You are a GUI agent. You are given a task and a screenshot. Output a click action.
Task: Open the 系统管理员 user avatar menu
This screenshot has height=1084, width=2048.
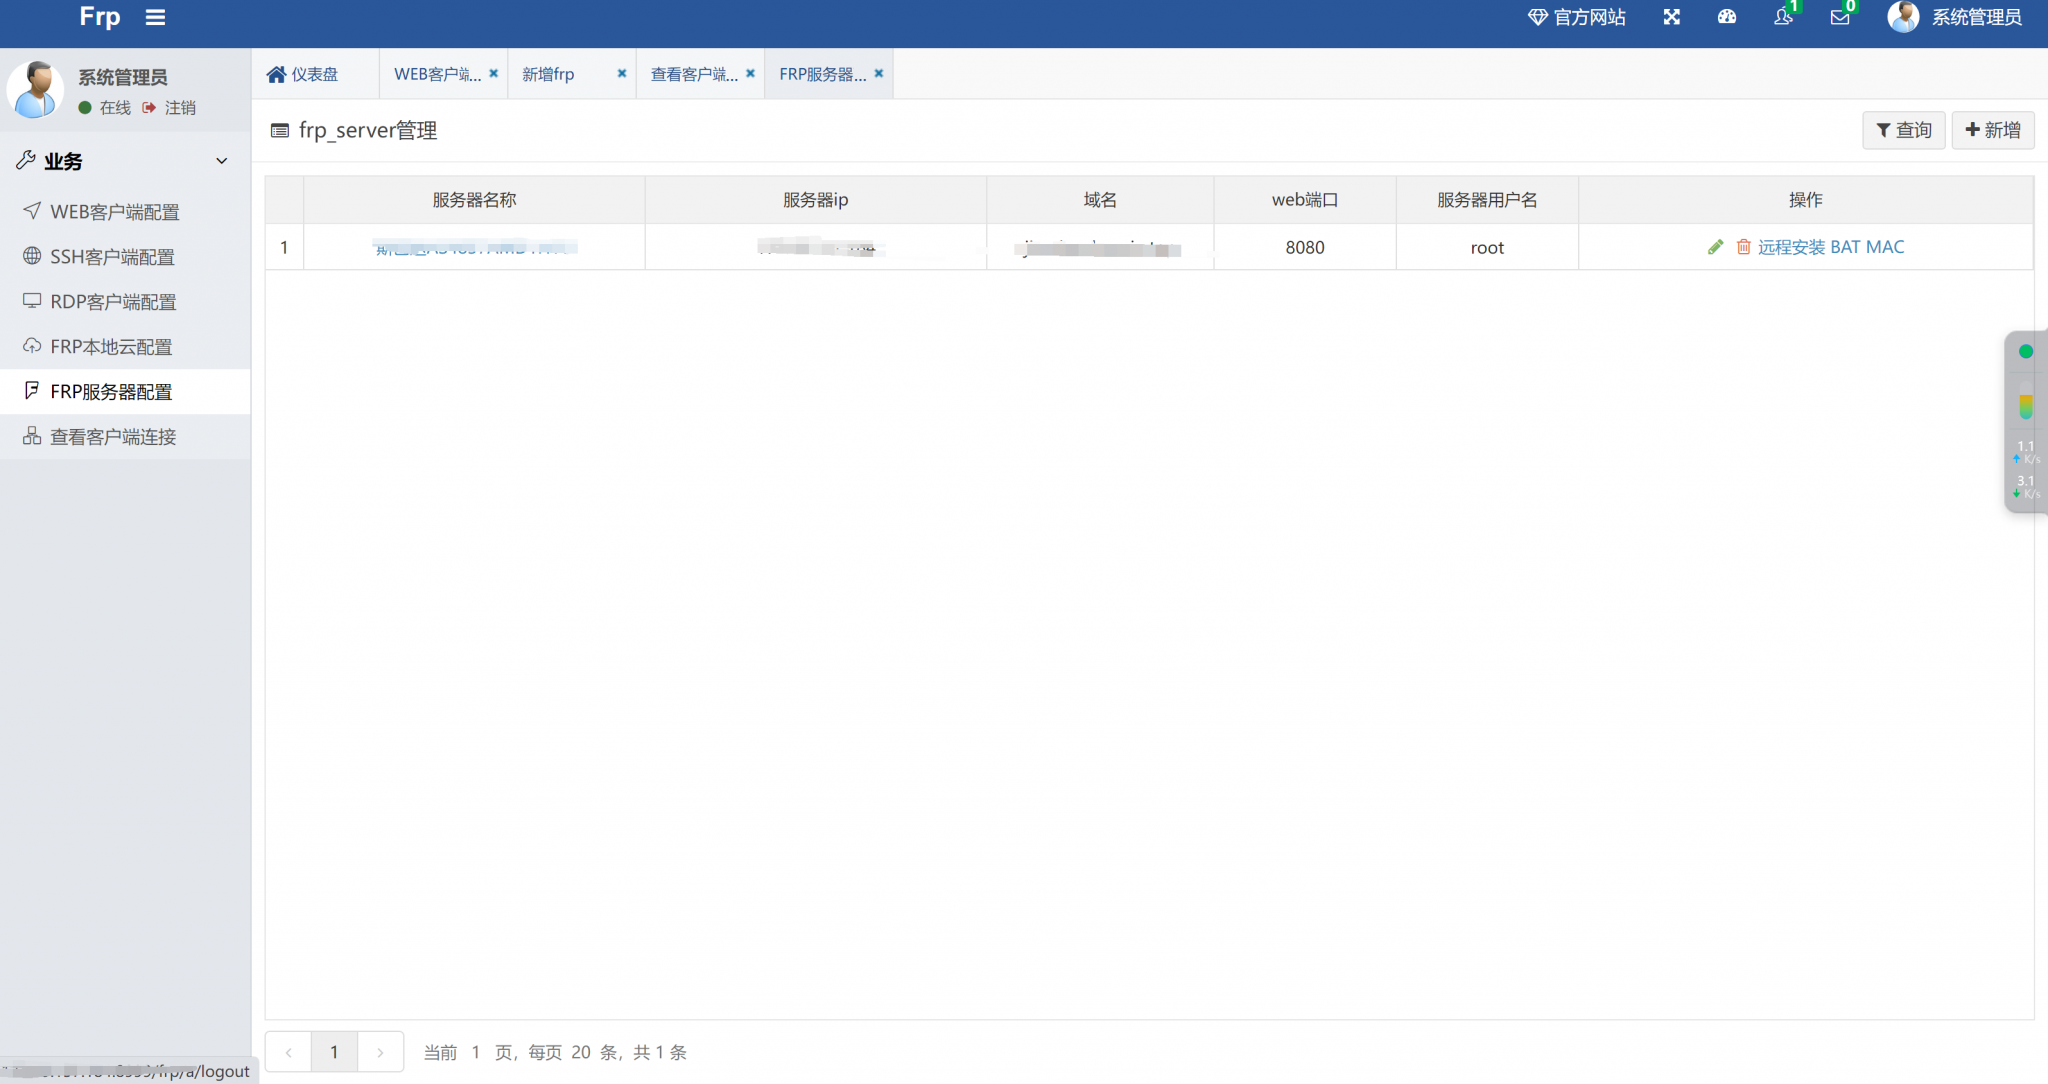click(x=1903, y=17)
